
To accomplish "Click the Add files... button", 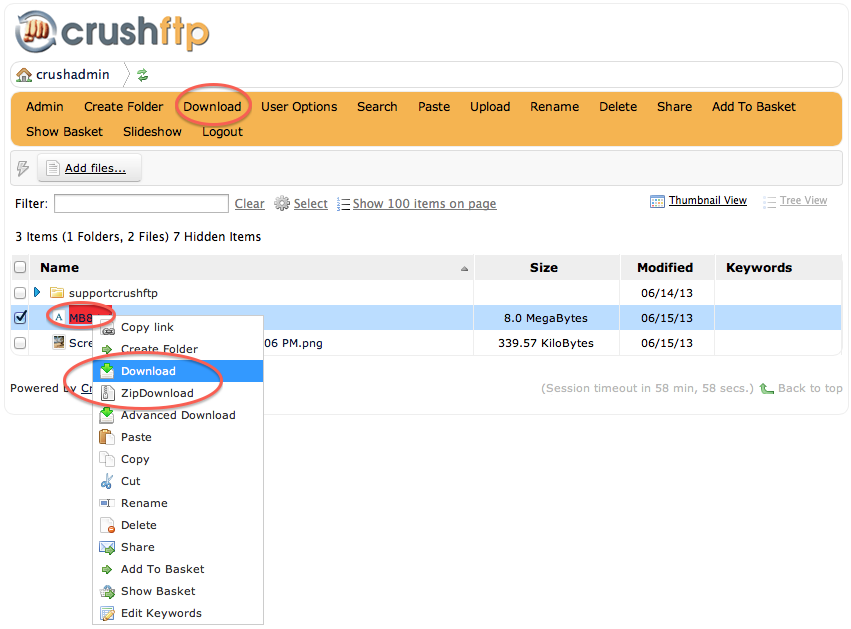I will (90, 168).
